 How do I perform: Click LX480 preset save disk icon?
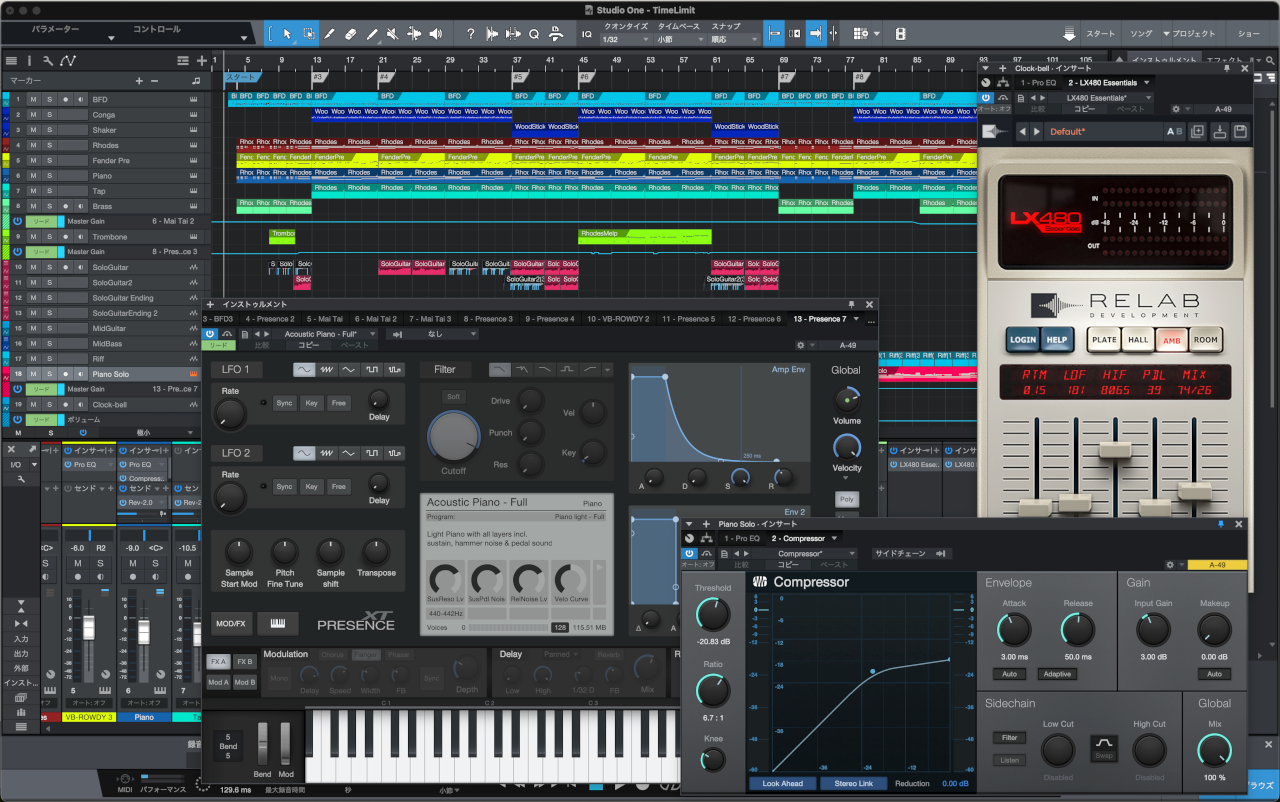(1241, 132)
